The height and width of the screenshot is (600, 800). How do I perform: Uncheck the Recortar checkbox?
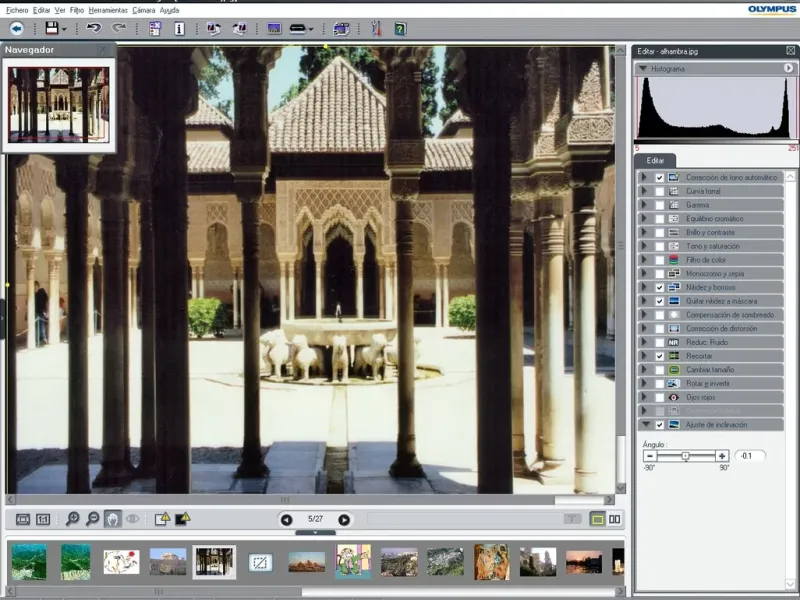click(659, 356)
